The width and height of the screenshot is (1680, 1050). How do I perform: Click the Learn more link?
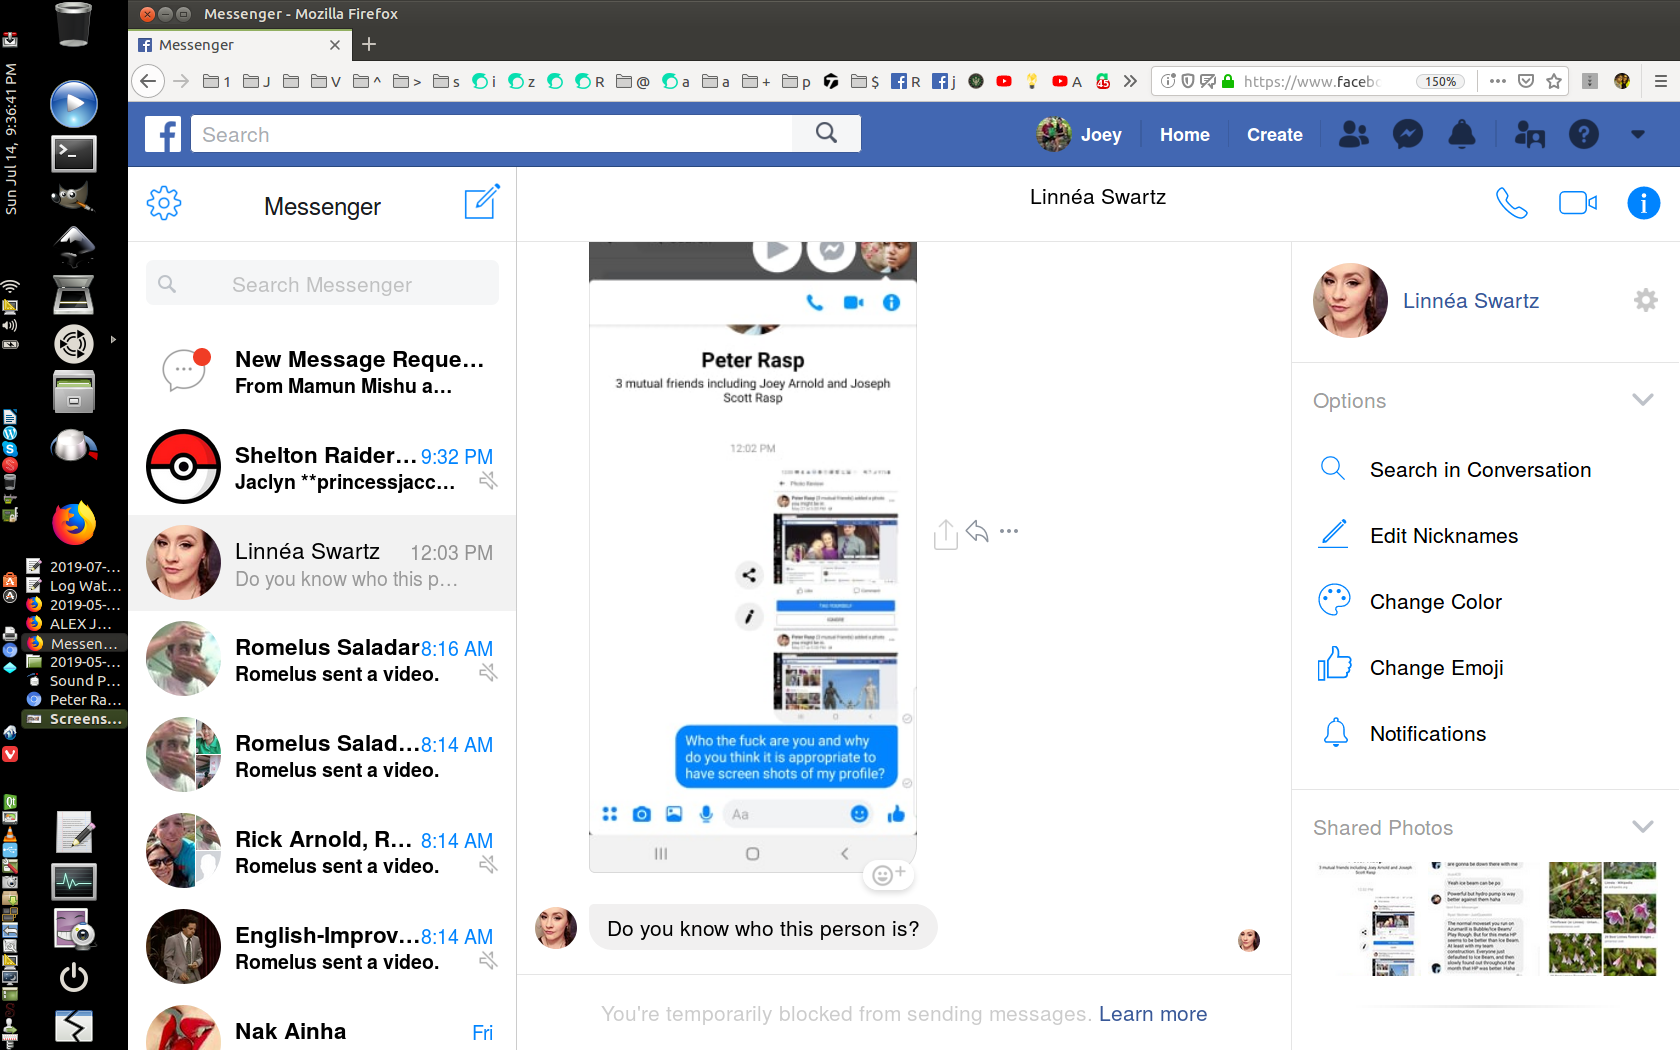click(x=1153, y=1014)
